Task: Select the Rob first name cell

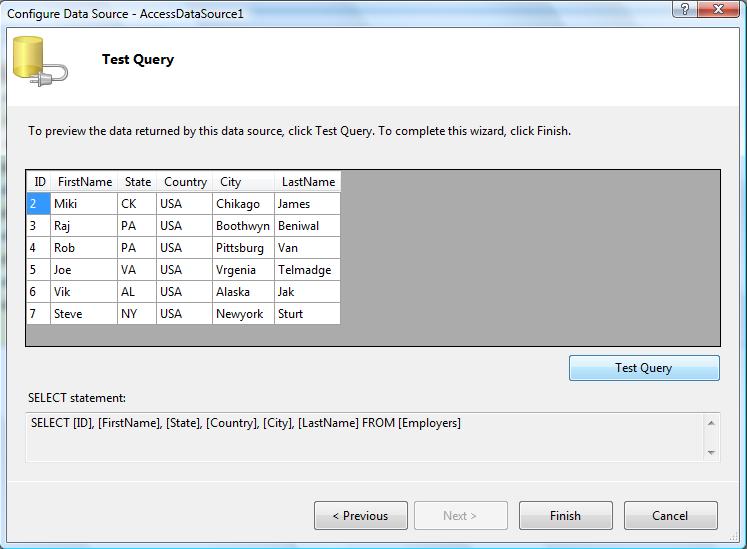Action: (x=84, y=247)
